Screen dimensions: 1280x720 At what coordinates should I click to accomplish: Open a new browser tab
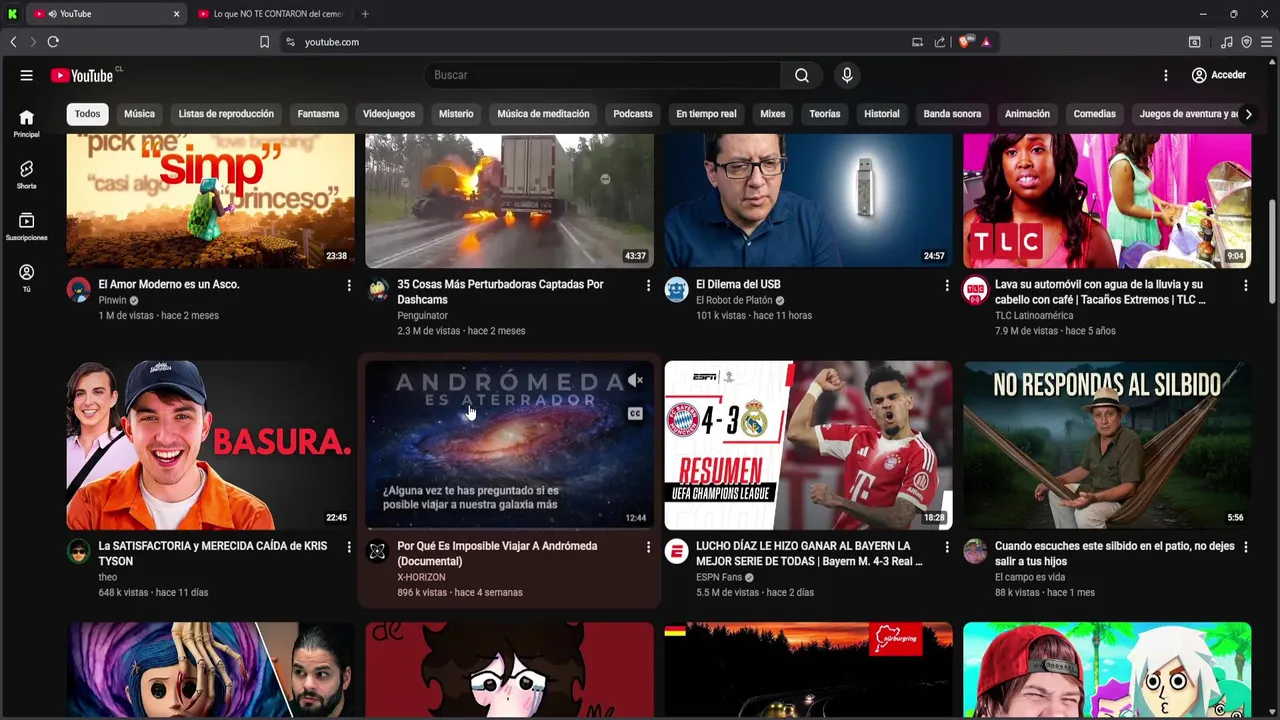[x=365, y=14]
